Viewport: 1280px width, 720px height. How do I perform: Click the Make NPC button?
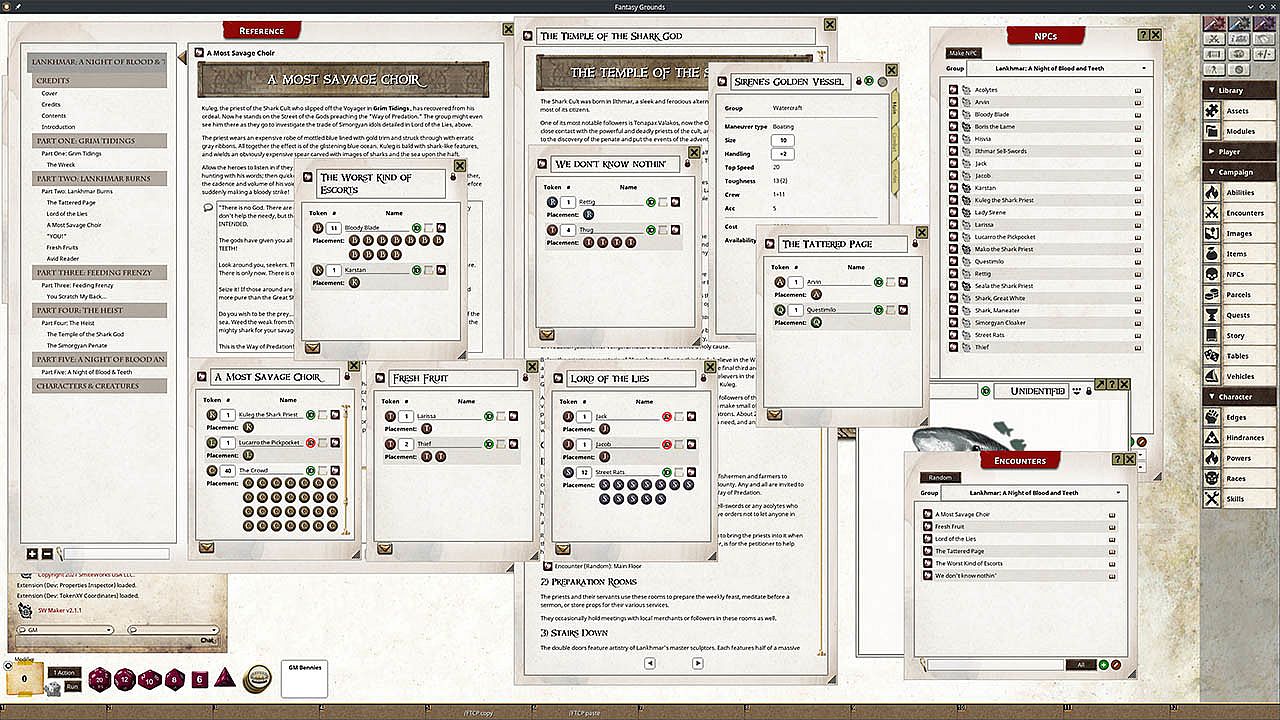click(x=963, y=52)
